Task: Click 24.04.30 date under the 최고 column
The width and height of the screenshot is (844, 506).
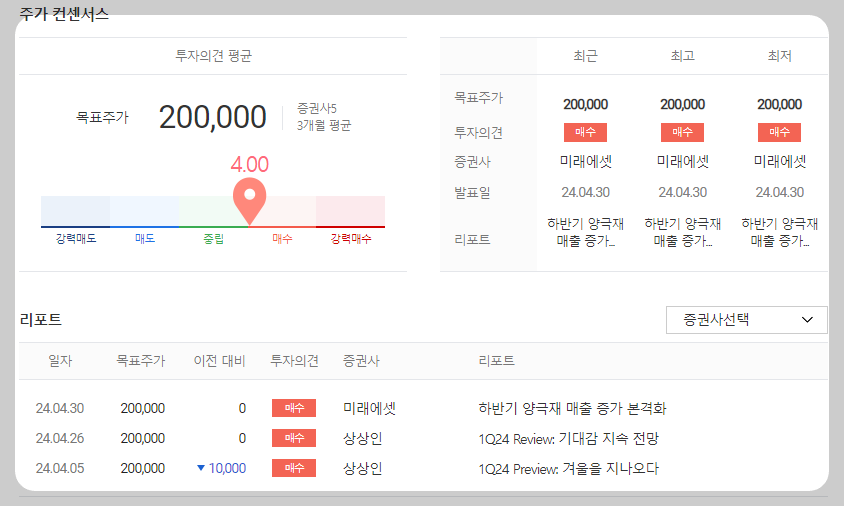Action: pos(683,192)
